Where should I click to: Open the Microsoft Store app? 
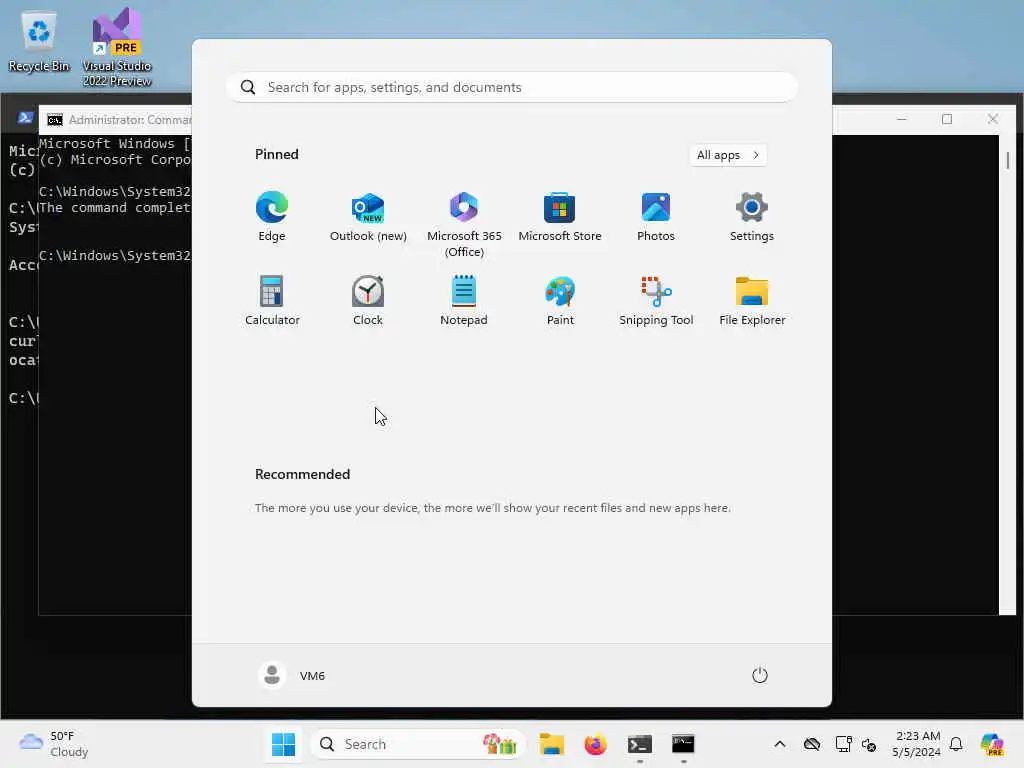point(560,217)
